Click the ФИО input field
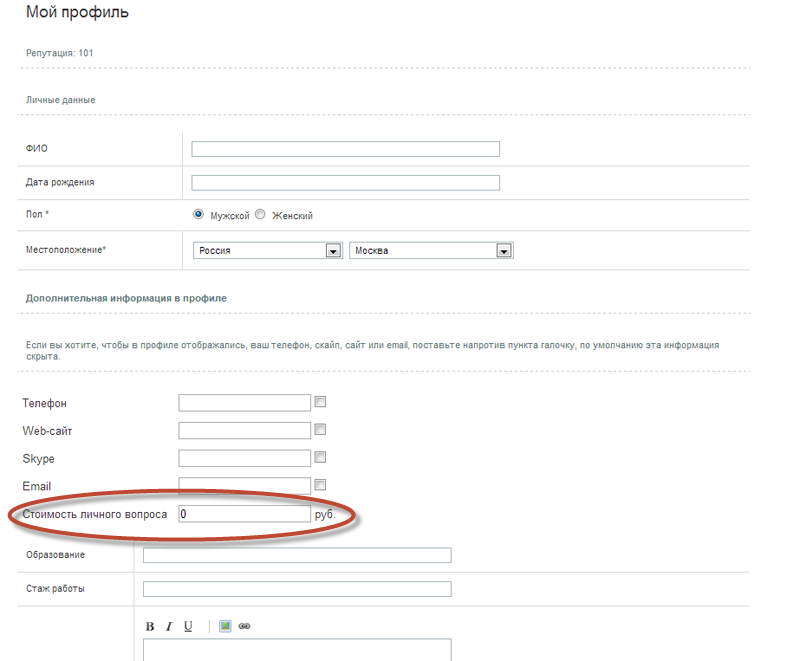Viewport: 800px width, 661px height. (x=345, y=149)
